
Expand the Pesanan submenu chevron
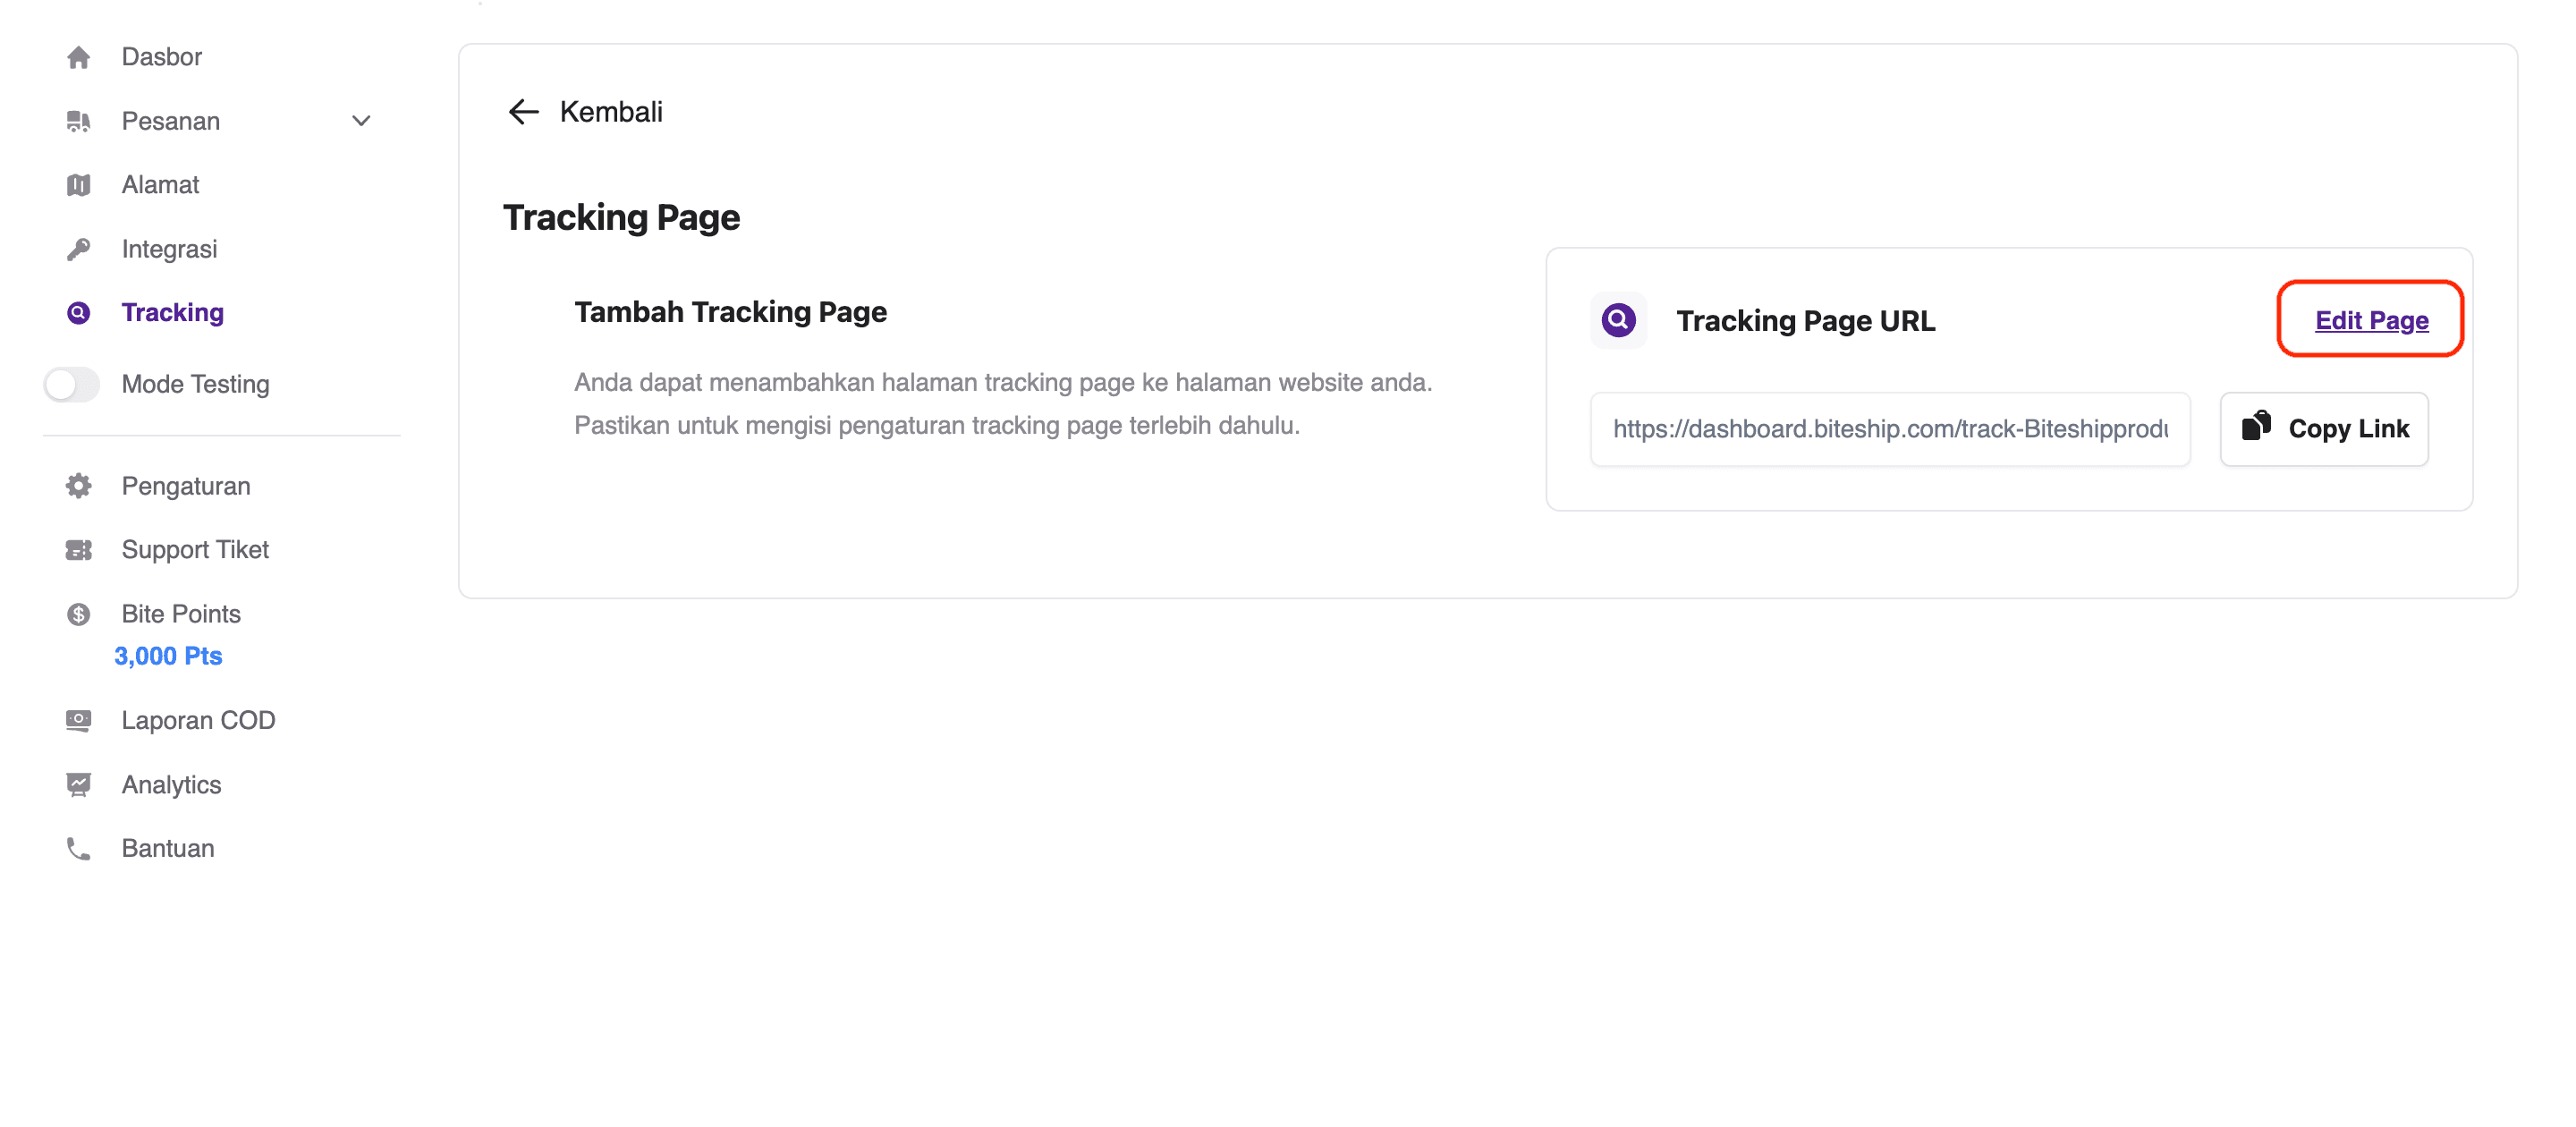click(361, 121)
